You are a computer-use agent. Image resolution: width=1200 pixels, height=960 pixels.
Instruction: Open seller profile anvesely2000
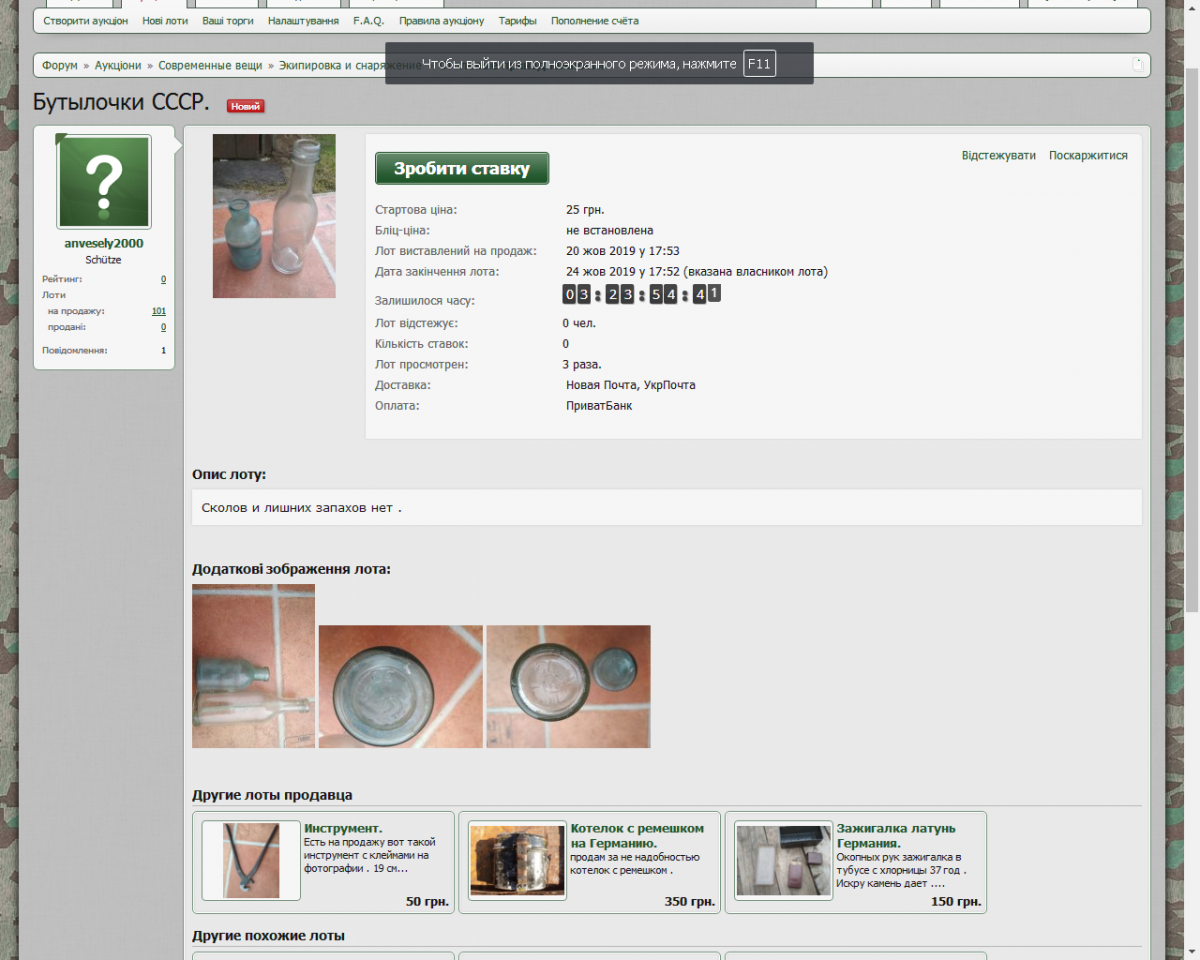click(104, 243)
